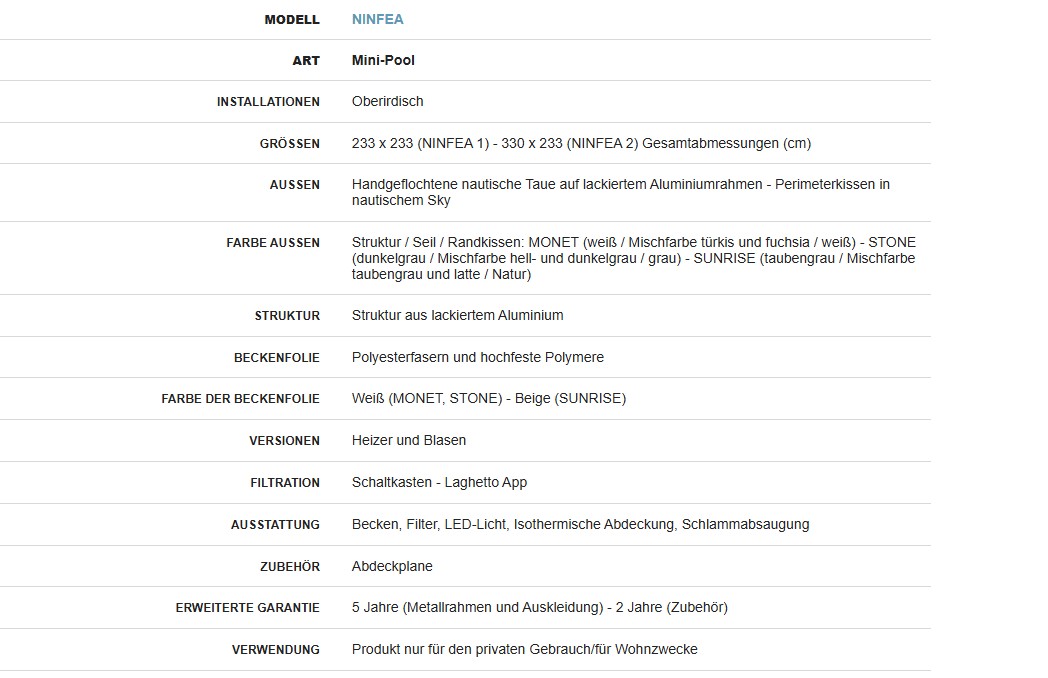Viewport: 1048px width, 678px height.
Task: Select the Abdeckplane accessory text
Action: 392,566
